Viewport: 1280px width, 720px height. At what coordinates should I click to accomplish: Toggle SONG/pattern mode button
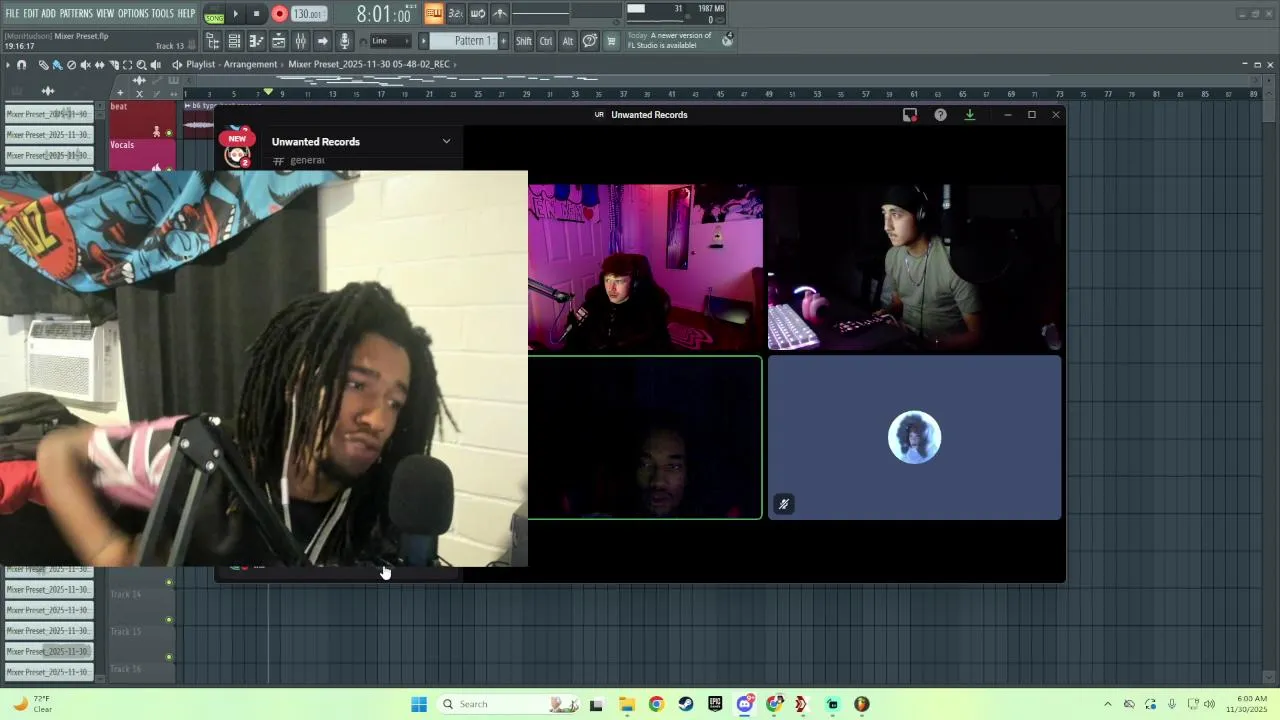(x=214, y=14)
